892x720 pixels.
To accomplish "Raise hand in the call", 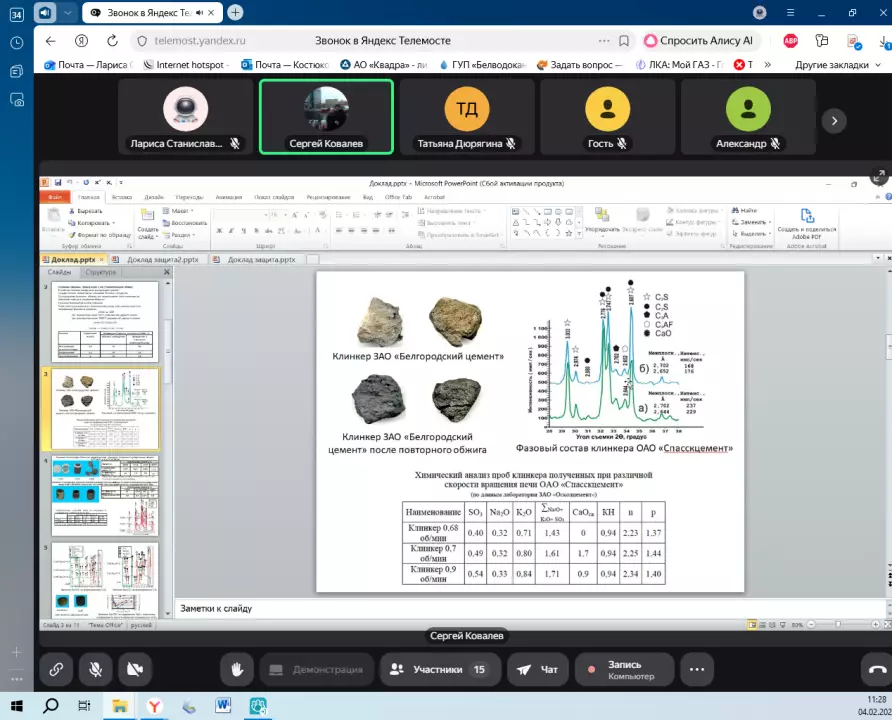I will click(237, 669).
